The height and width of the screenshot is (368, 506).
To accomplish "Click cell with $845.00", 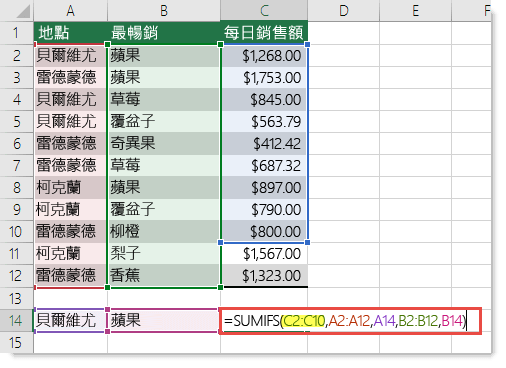I will [x=264, y=99].
